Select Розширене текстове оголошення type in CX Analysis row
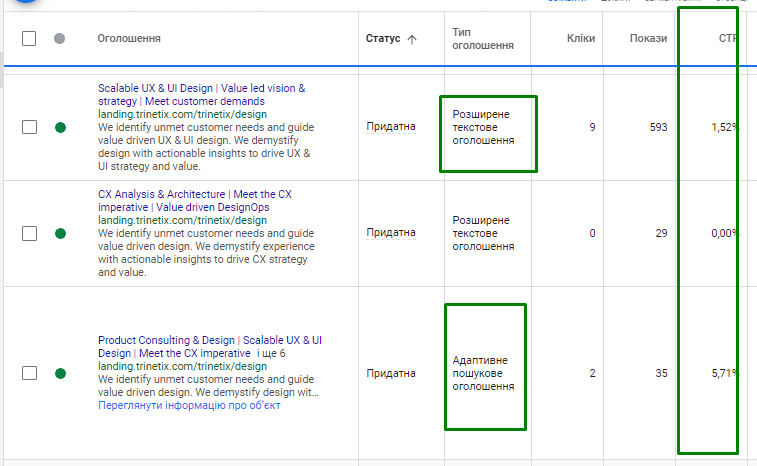This screenshot has width=757, height=466. (483, 233)
